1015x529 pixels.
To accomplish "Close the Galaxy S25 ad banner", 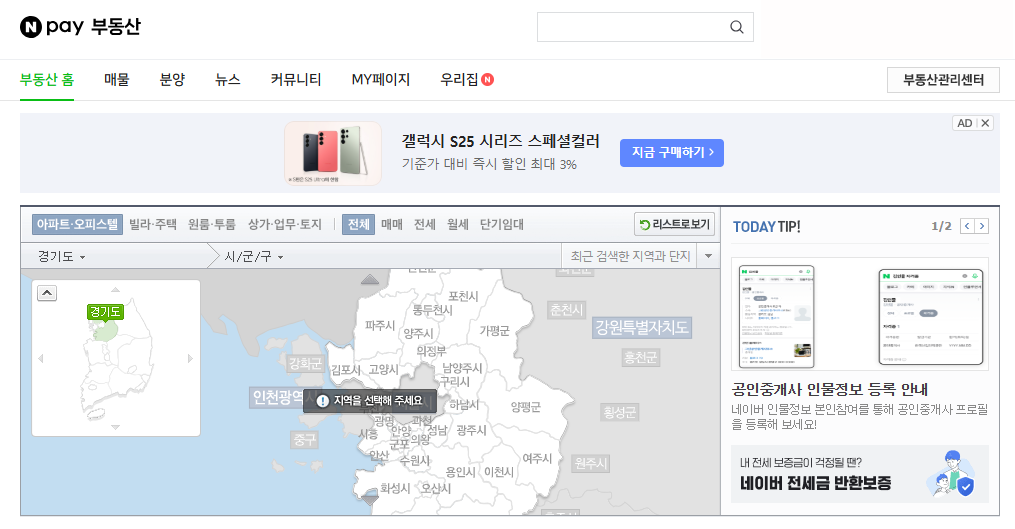I will point(985,123).
